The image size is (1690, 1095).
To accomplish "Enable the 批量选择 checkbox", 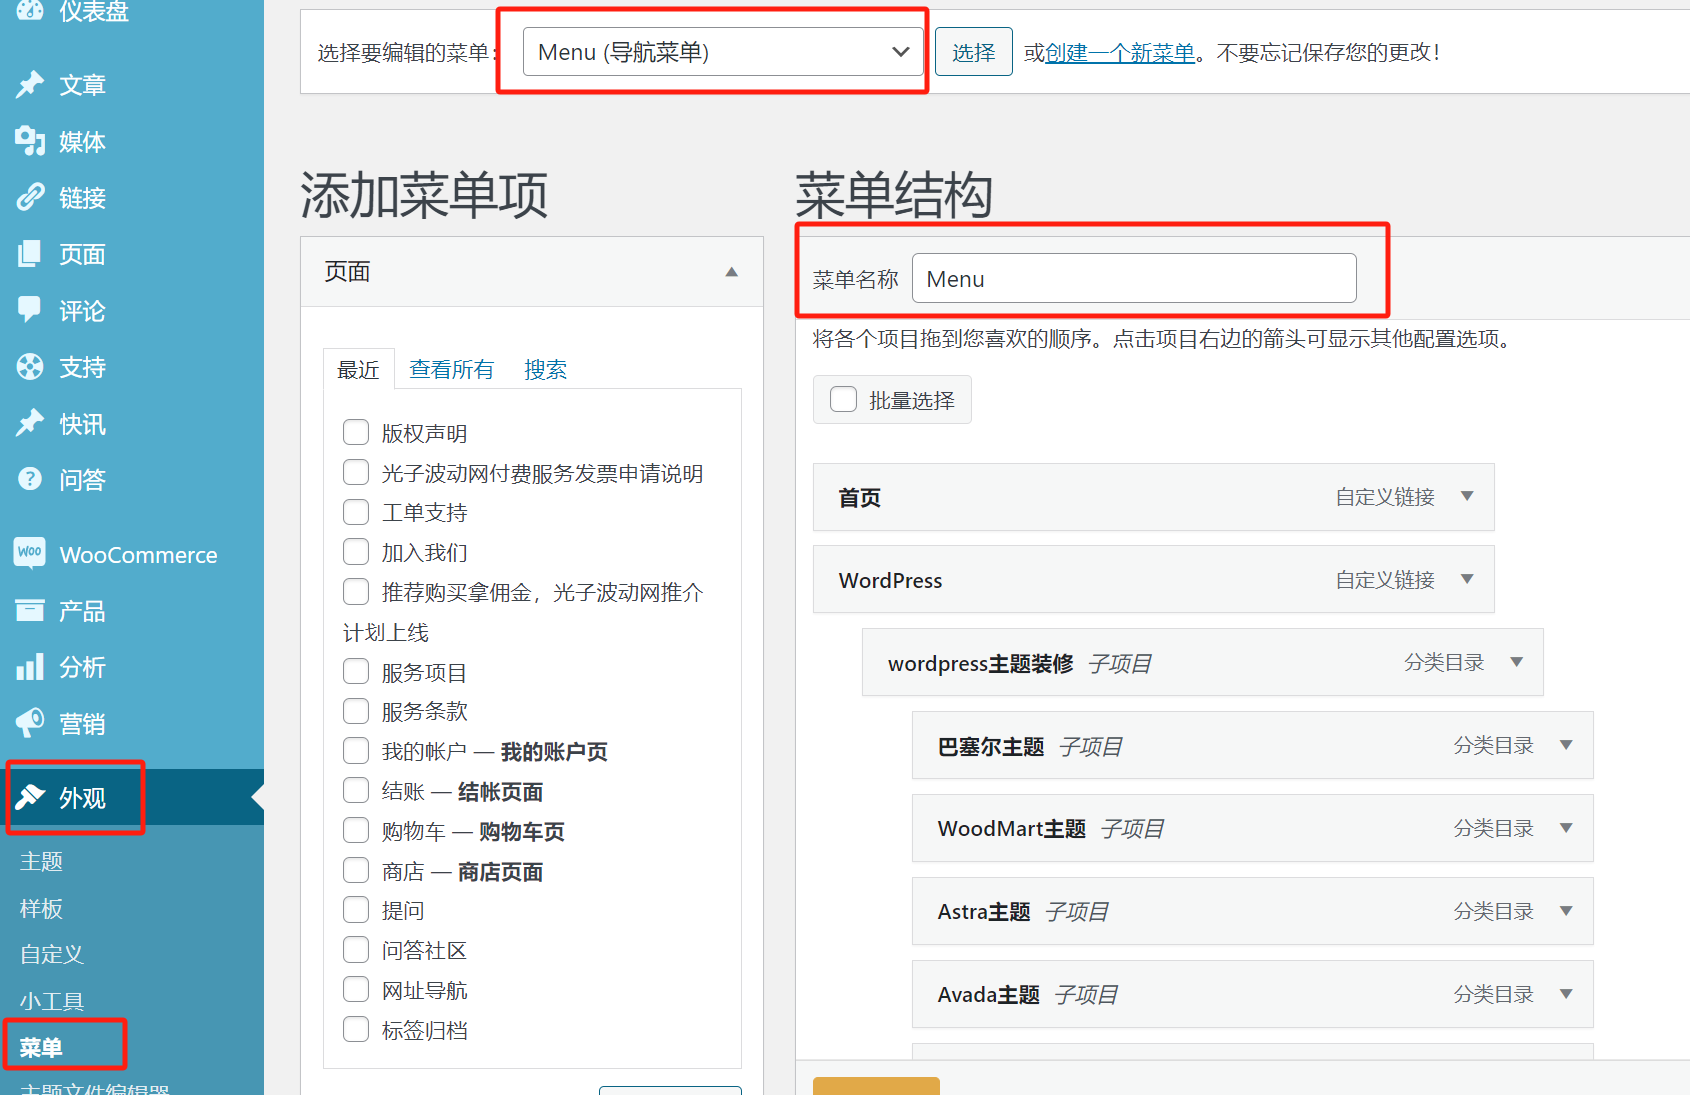I will coord(843,398).
